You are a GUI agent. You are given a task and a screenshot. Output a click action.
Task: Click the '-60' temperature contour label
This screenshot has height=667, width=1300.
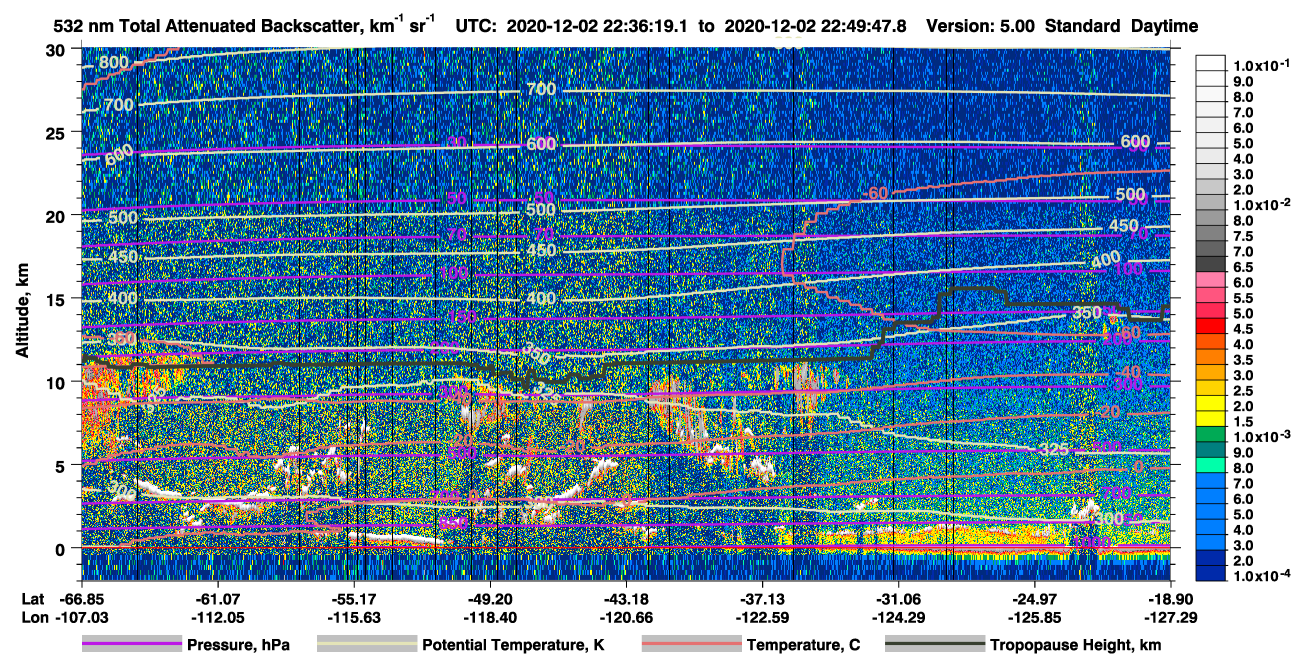[x=874, y=192]
